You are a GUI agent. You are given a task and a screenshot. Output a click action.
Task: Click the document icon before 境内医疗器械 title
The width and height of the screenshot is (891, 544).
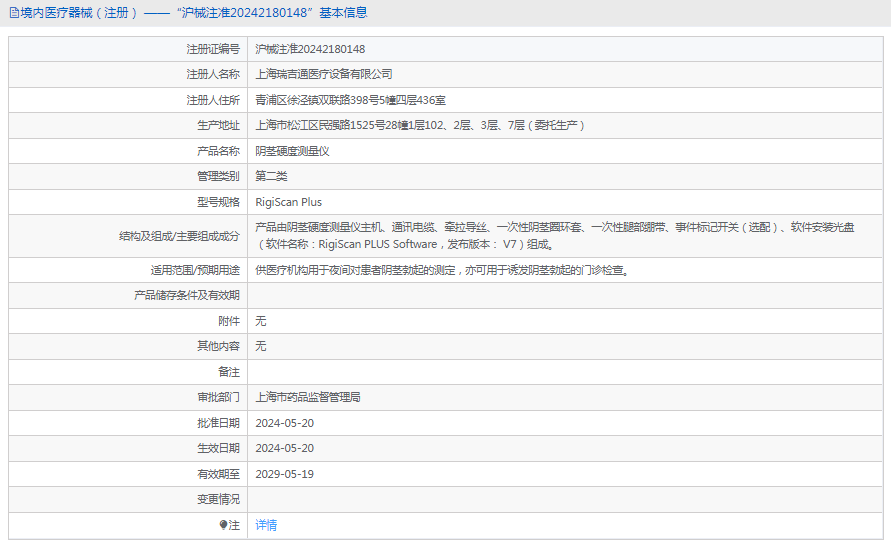tap(14, 13)
